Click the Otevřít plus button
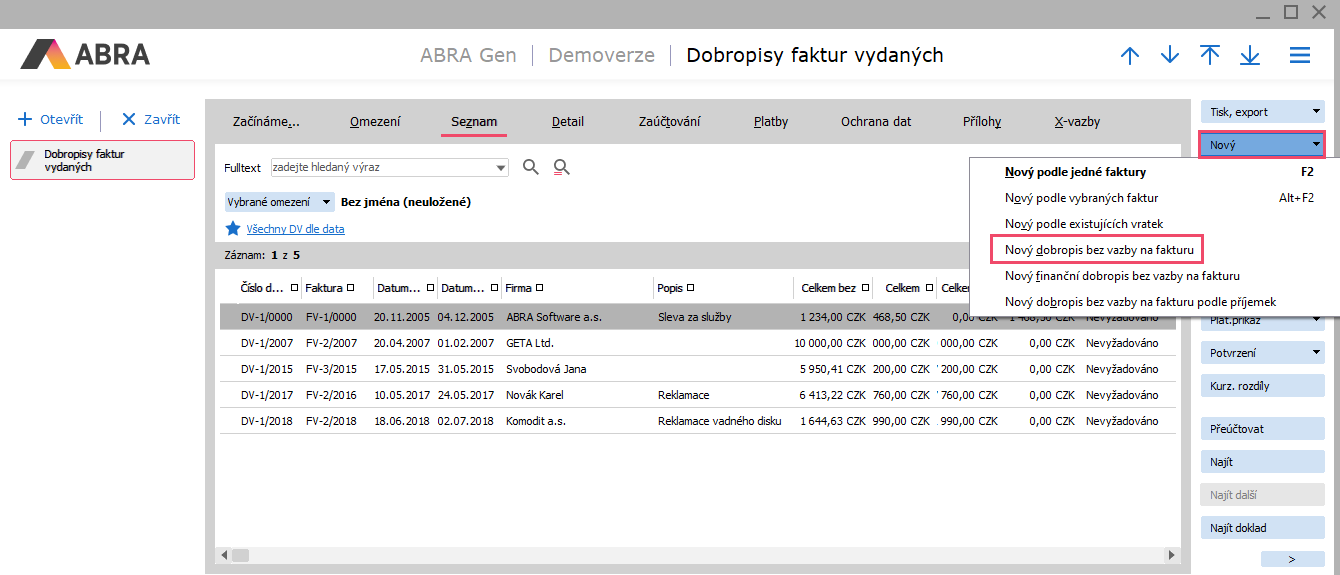The width and height of the screenshot is (1340, 575). [x=50, y=119]
